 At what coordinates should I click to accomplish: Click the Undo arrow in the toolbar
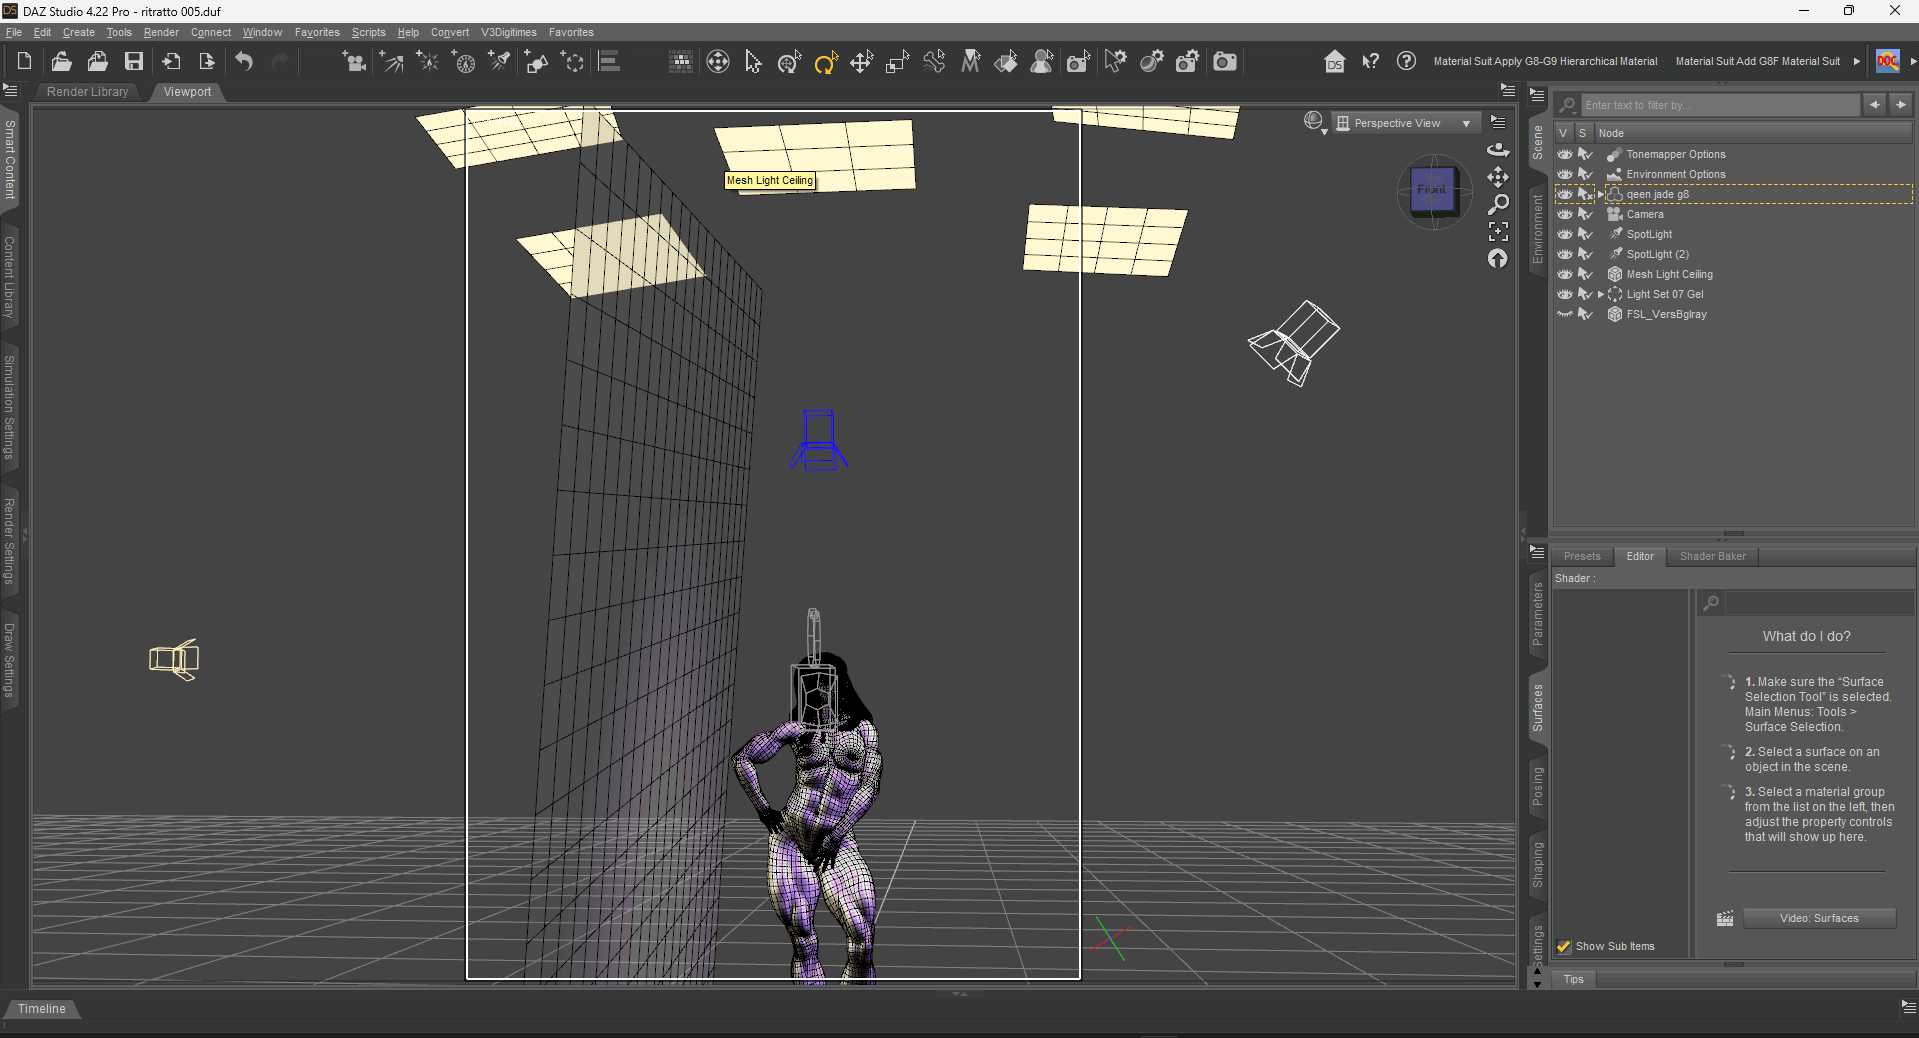(x=244, y=62)
